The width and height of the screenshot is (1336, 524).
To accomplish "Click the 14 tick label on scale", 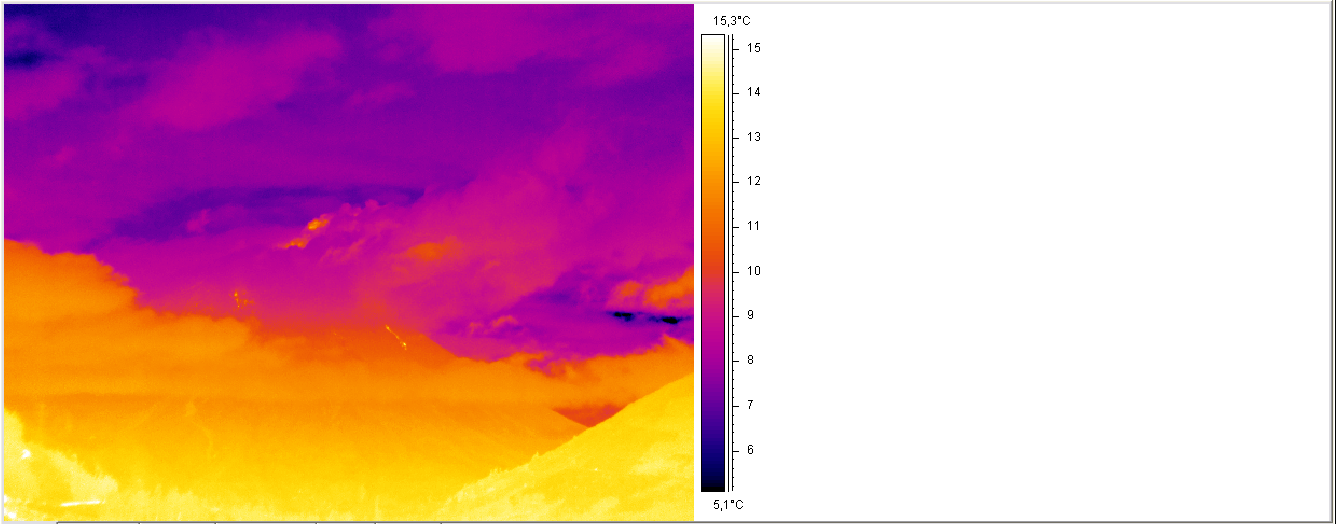I will click(x=754, y=92).
